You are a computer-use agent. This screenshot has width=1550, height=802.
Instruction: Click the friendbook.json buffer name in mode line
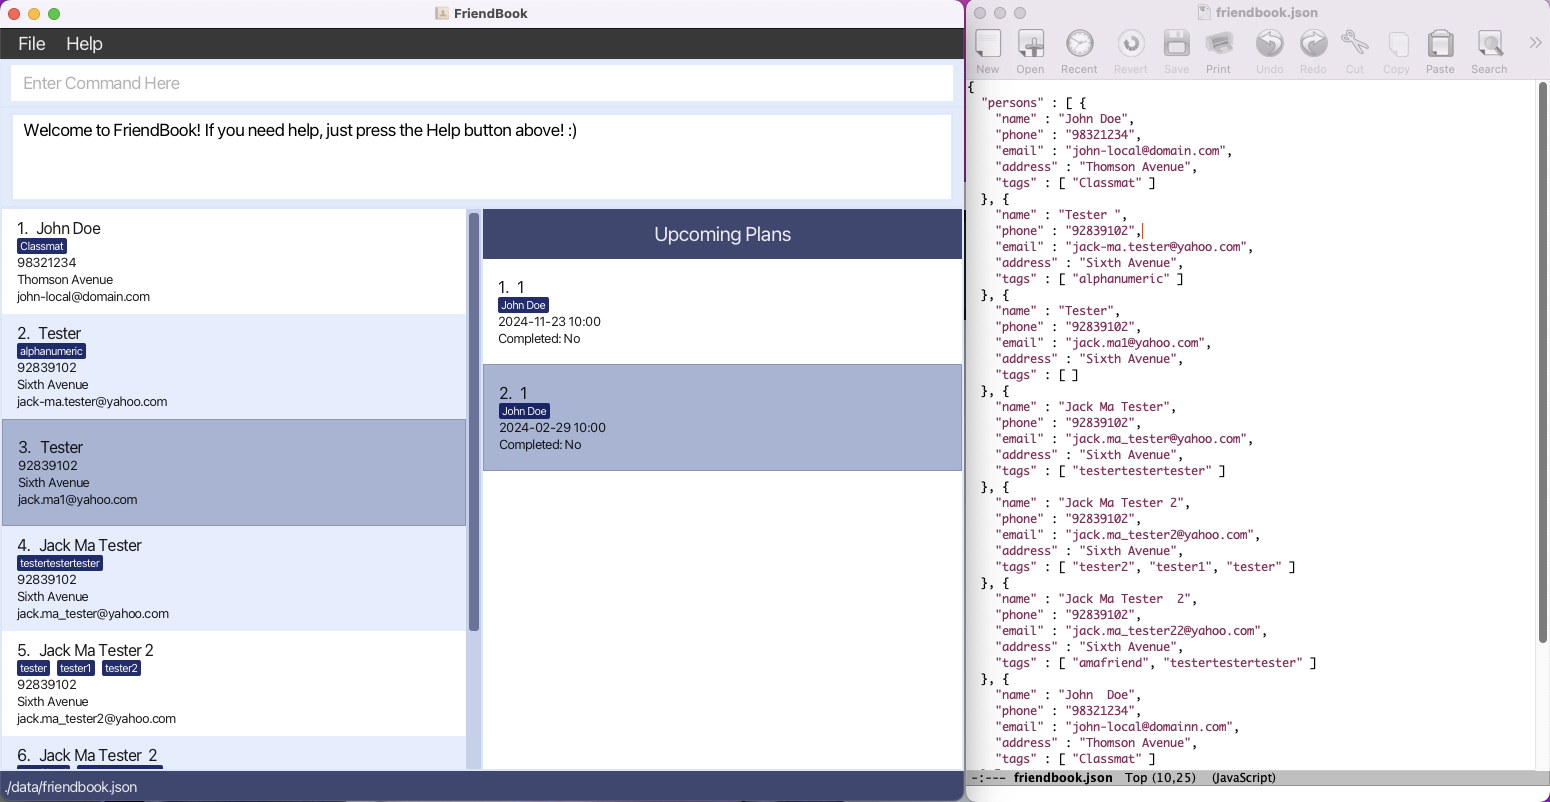1062,777
